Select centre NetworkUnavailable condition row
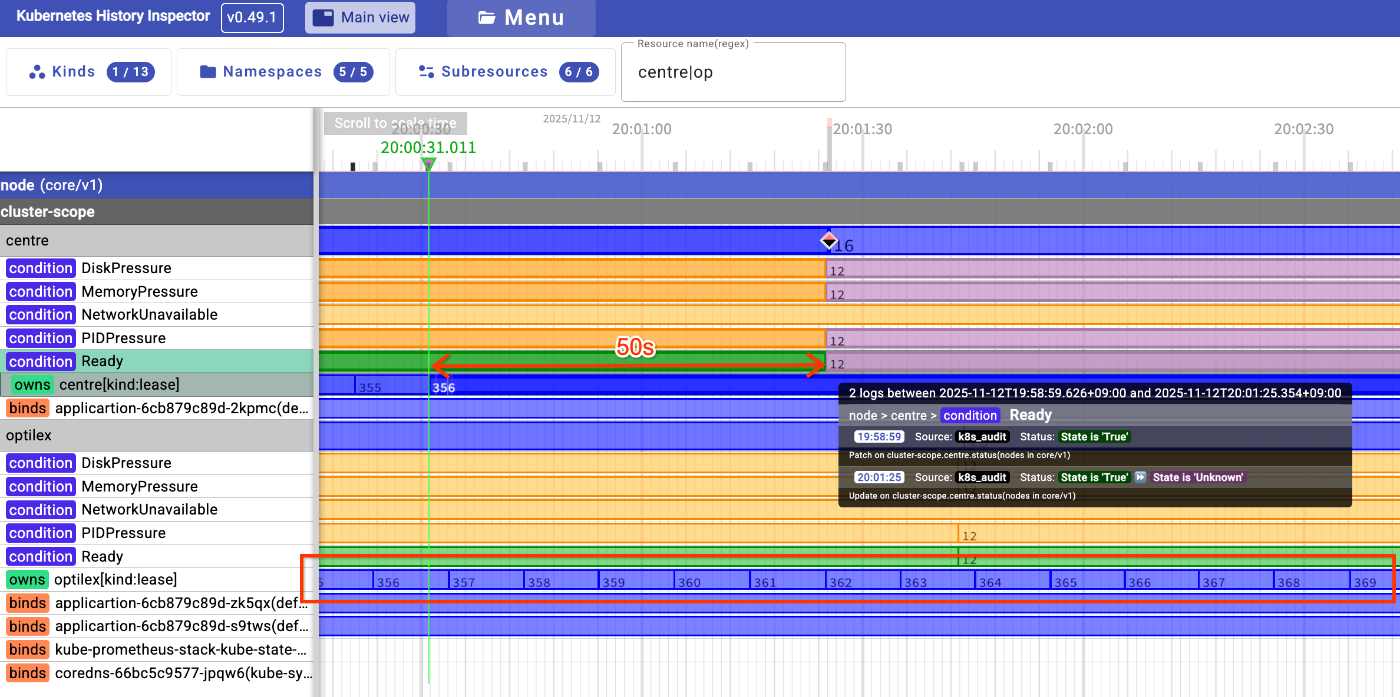 coord(158,314)
